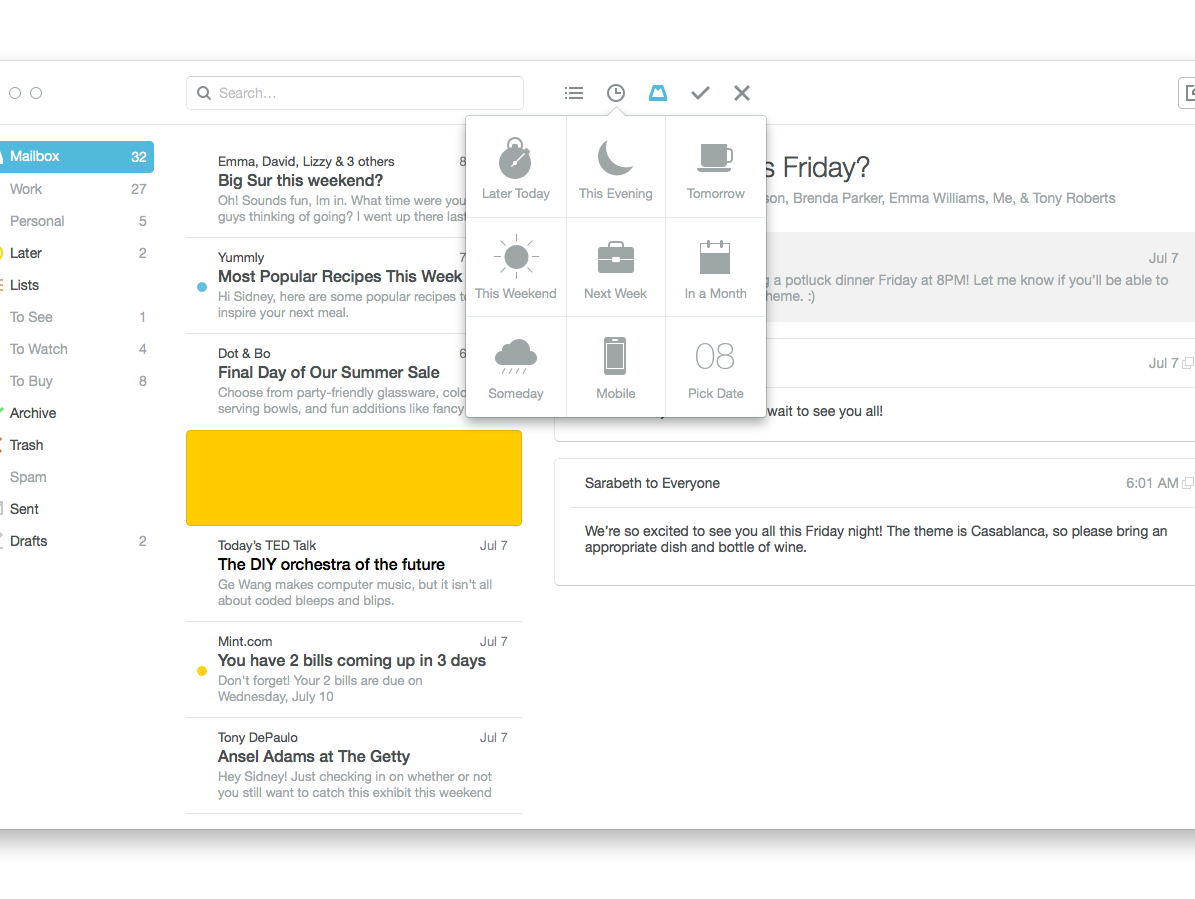Select the first circle selection control top left

[x=15, y=92]
